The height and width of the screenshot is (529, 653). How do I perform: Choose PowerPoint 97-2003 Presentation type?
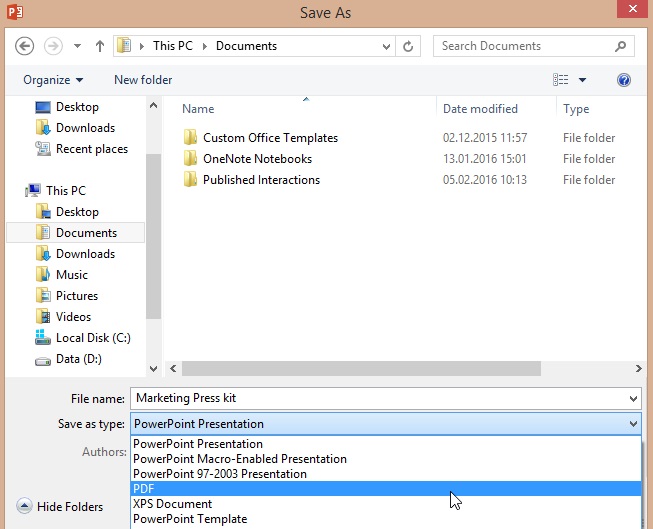point(386,474)
